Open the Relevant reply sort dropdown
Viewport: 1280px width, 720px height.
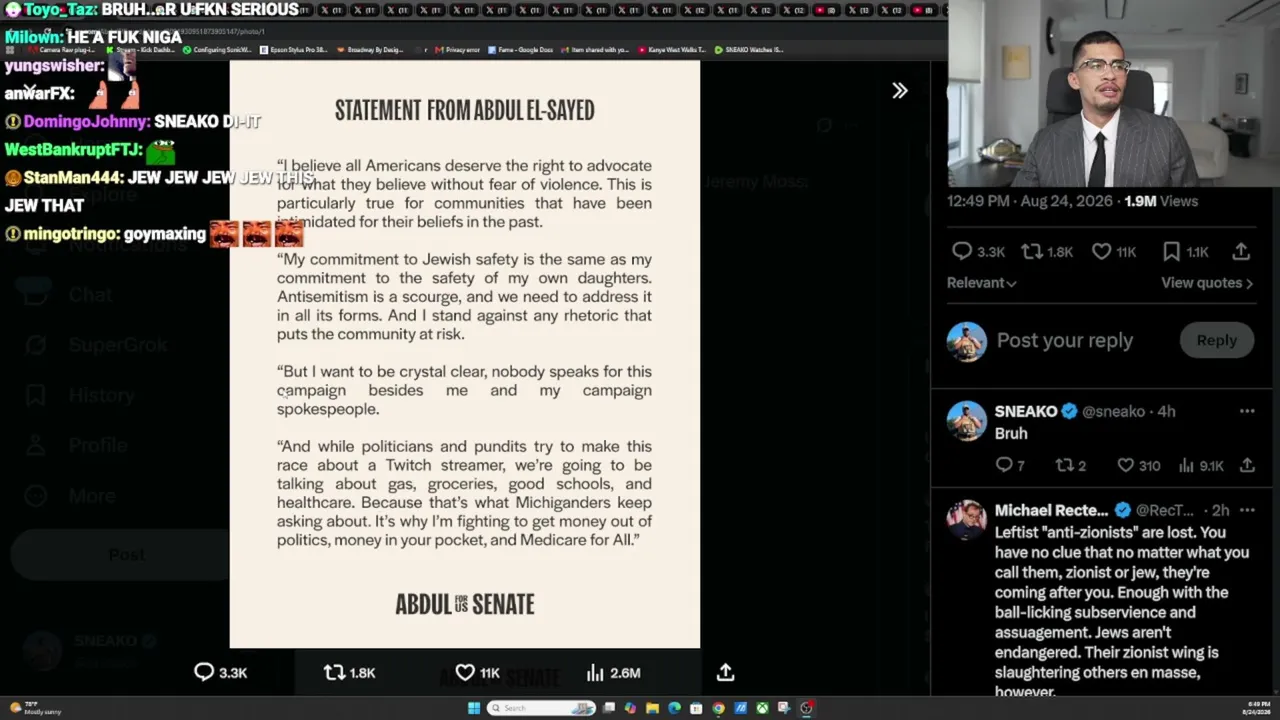tap(981, 283)
